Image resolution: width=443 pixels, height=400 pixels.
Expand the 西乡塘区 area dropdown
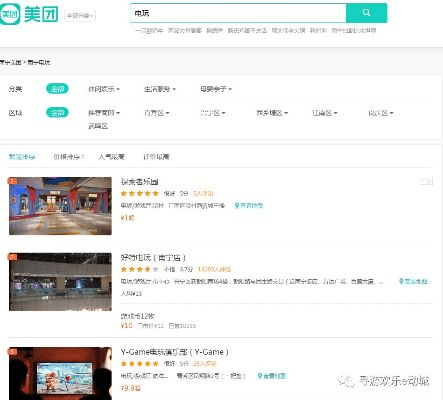[x=272, y=113]
